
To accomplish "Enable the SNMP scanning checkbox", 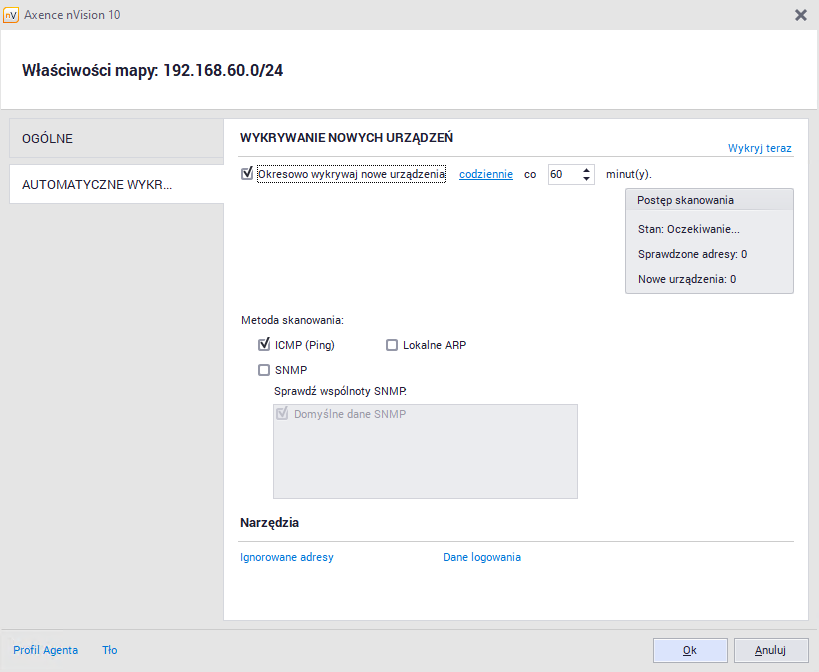I will pos(264,370).
